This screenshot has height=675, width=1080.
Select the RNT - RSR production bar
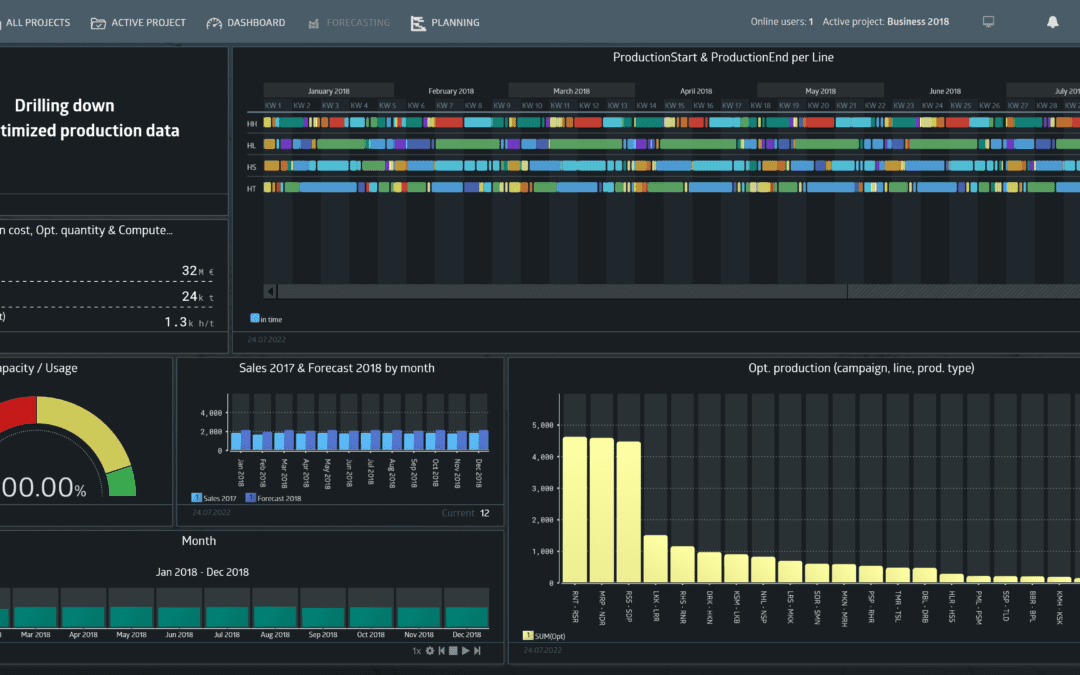coord(575,510)
